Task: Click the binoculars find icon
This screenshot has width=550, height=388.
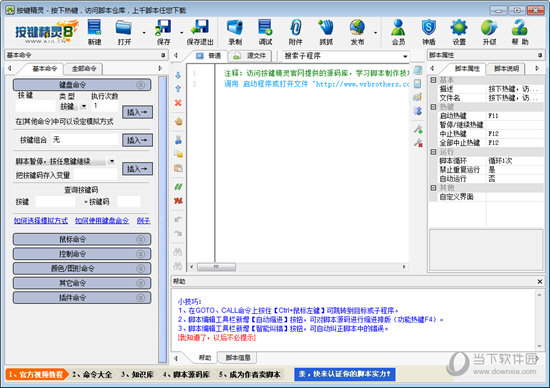Action: click(x=178, y=252)
